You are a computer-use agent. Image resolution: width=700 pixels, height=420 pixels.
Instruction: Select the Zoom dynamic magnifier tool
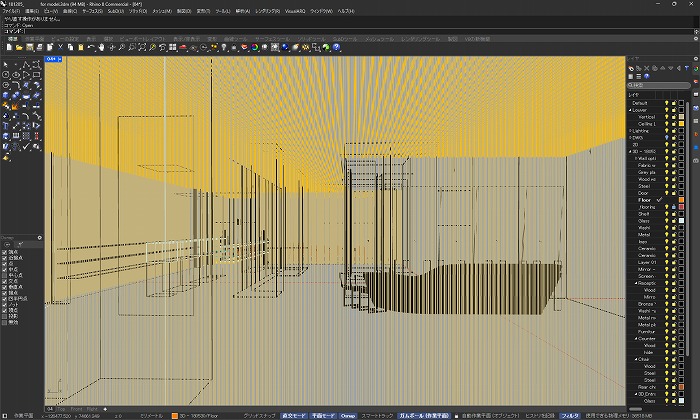point(122,47)
